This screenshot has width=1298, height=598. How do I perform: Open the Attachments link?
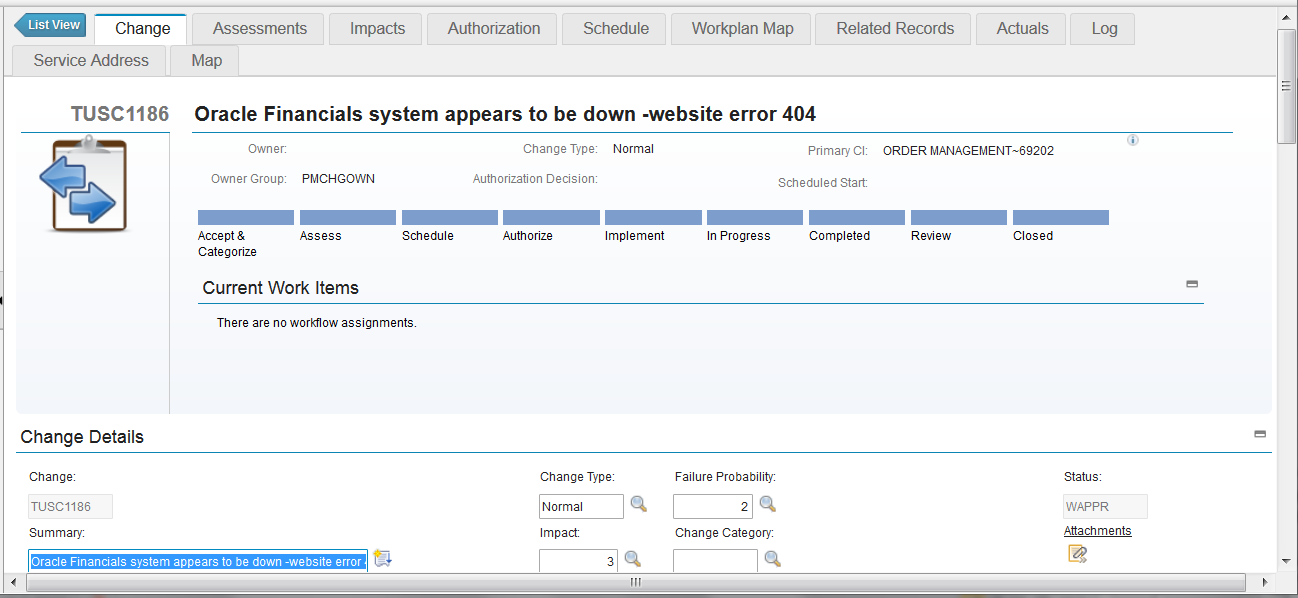1097,531
